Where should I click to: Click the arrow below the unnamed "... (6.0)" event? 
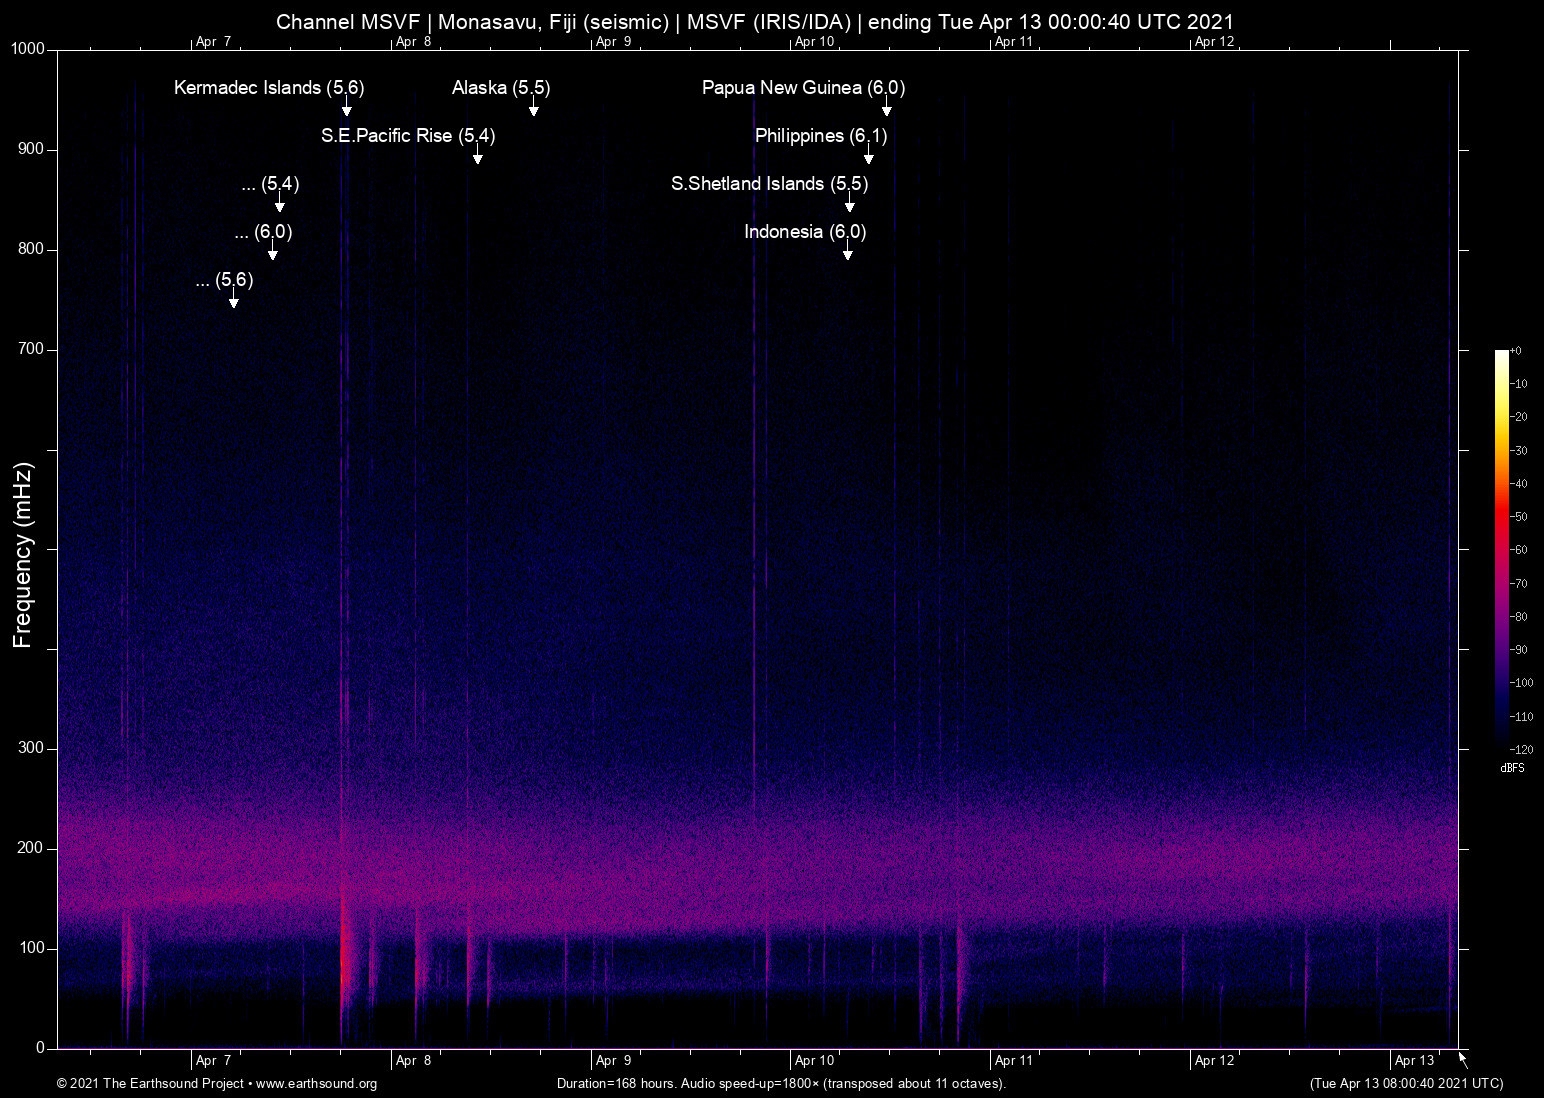point(273,252)
